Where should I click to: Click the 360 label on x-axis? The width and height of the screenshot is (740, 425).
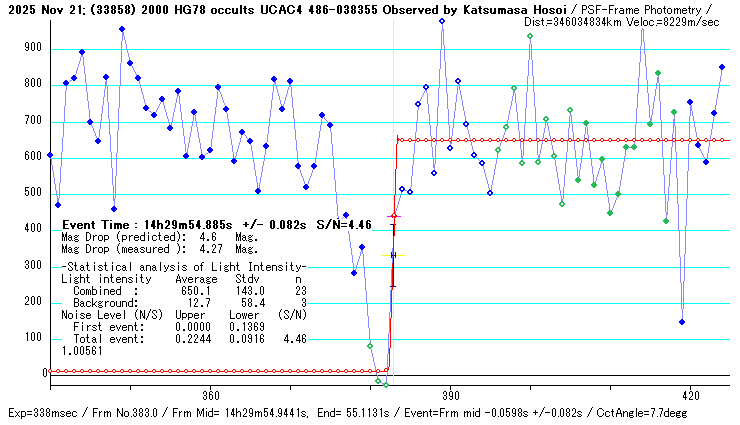pyautogui.click(x=211, y=395)
